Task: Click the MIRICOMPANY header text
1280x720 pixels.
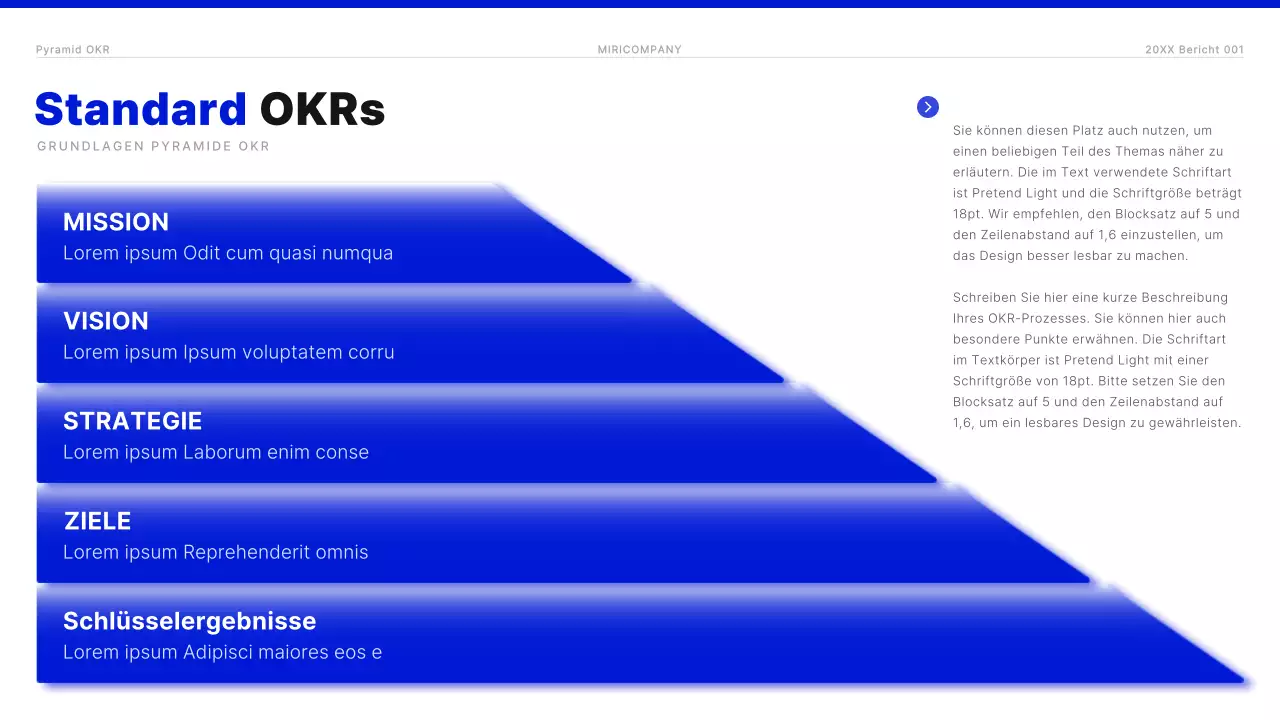Action: 640,50
